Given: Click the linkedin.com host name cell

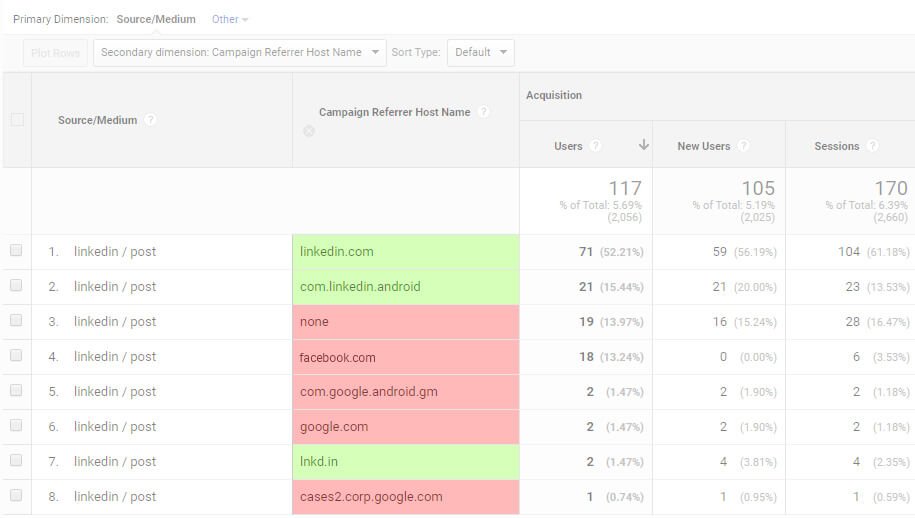Looking at the screenshot, I should pyautogui.click(x=406, y=252).
